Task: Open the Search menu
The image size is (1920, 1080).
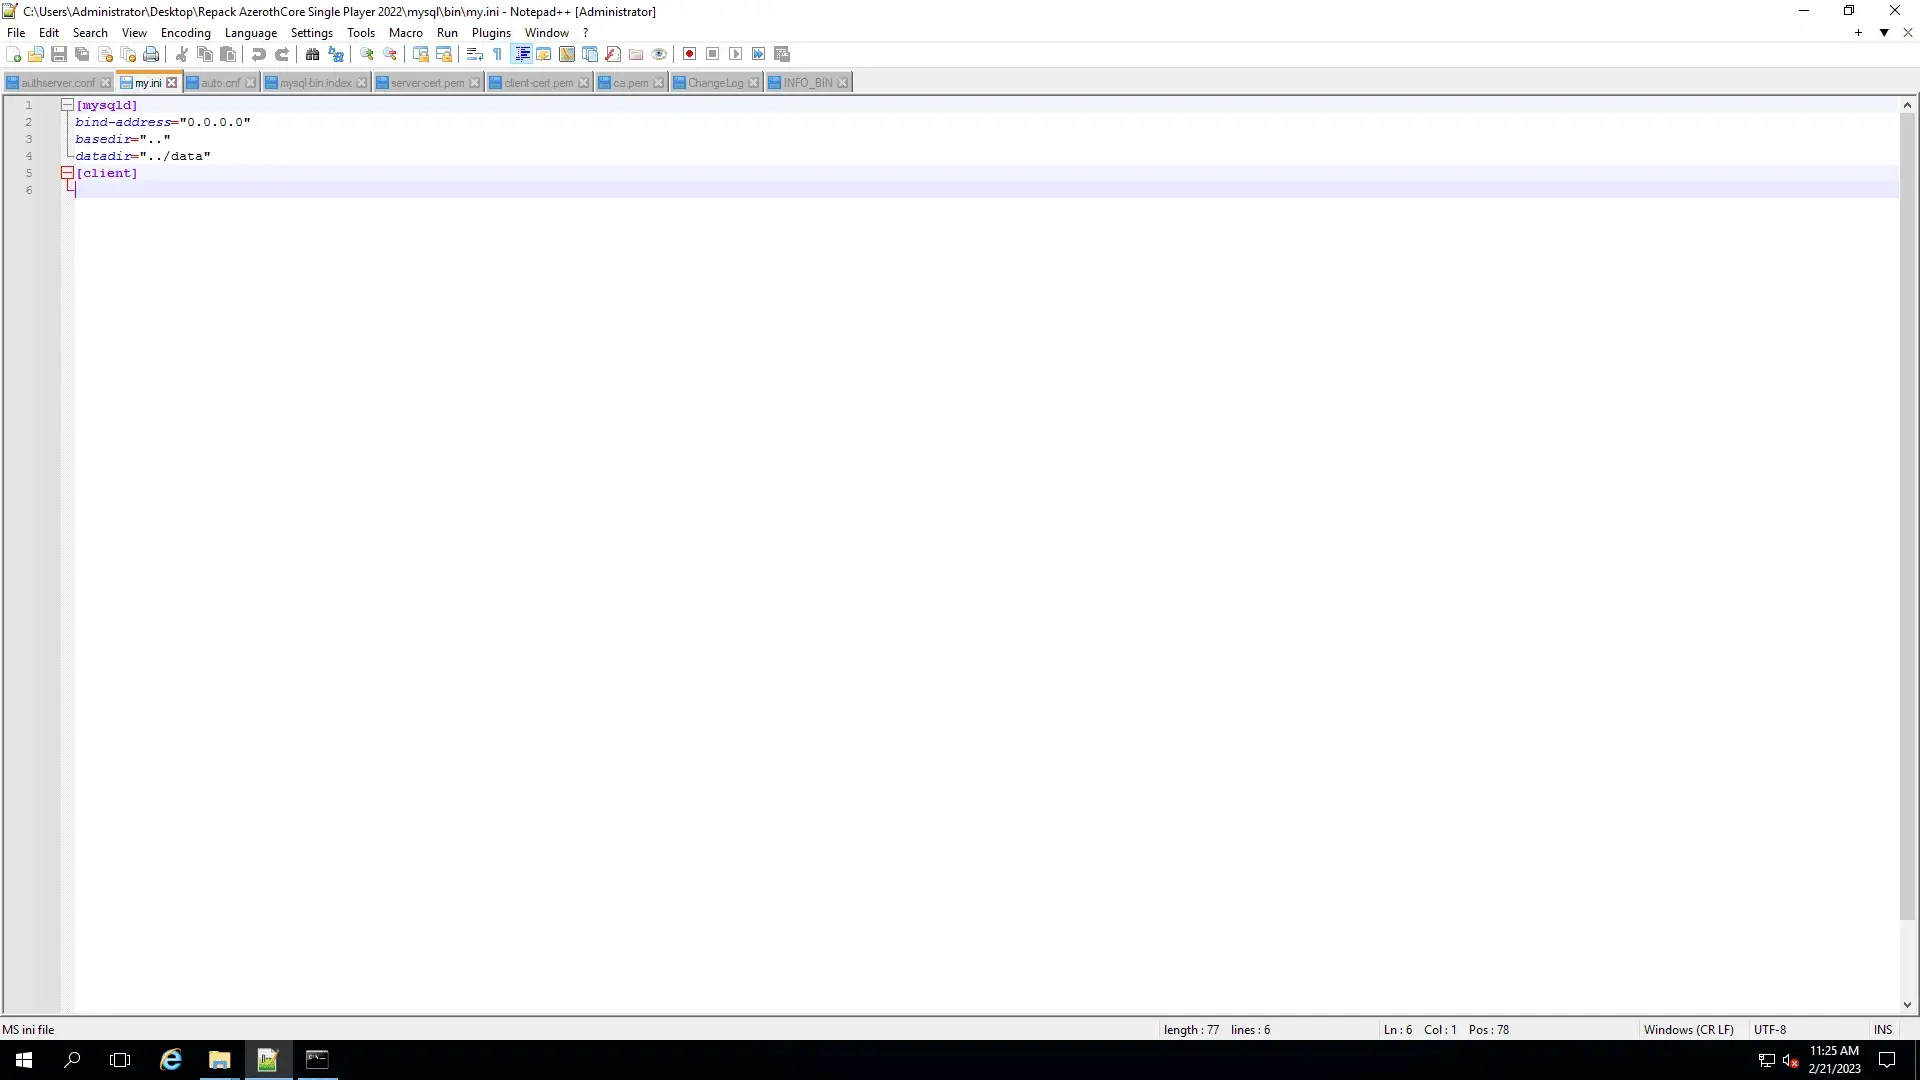Action: [x=90, y=33]
